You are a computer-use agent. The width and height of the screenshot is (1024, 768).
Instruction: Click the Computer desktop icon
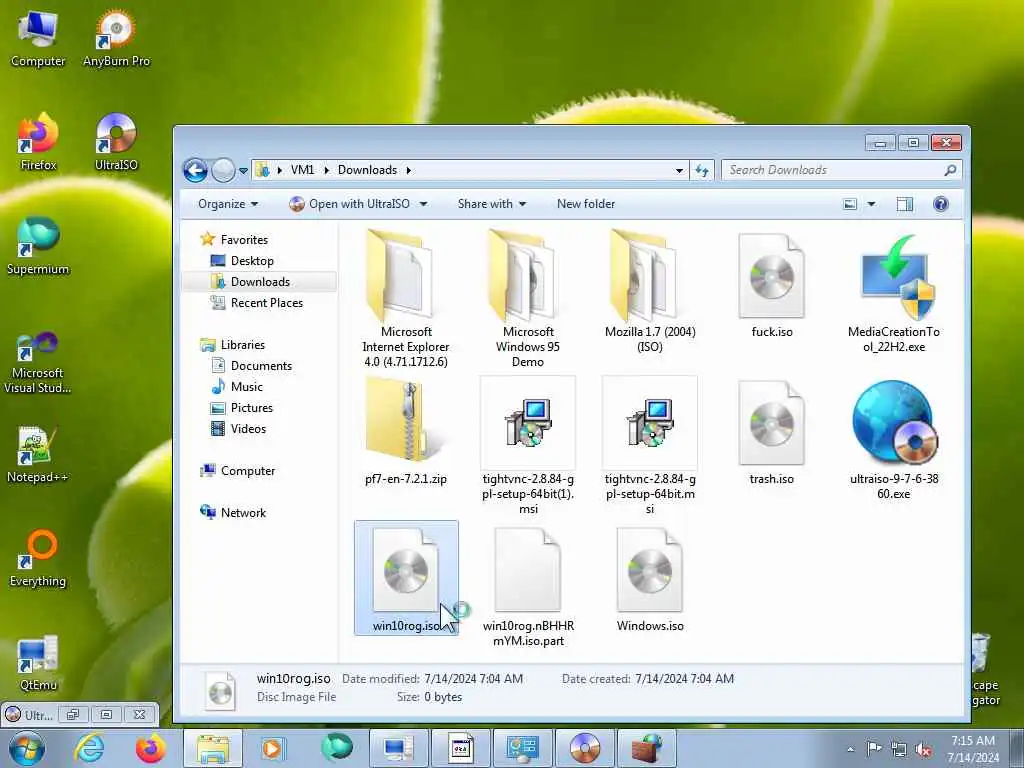38,38
